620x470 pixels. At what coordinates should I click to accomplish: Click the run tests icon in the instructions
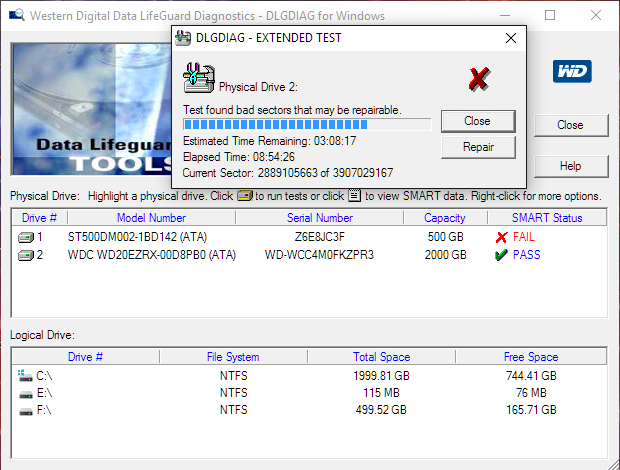245,196
